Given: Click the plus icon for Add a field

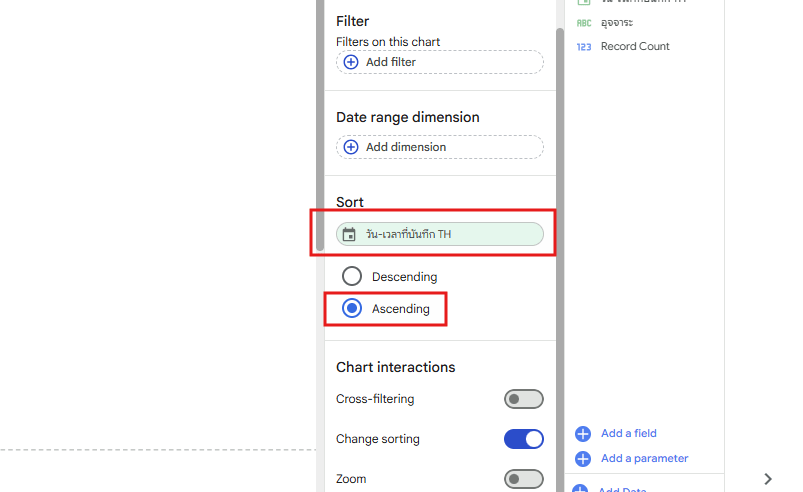Looking at the screenshot, I should point(583,434).
